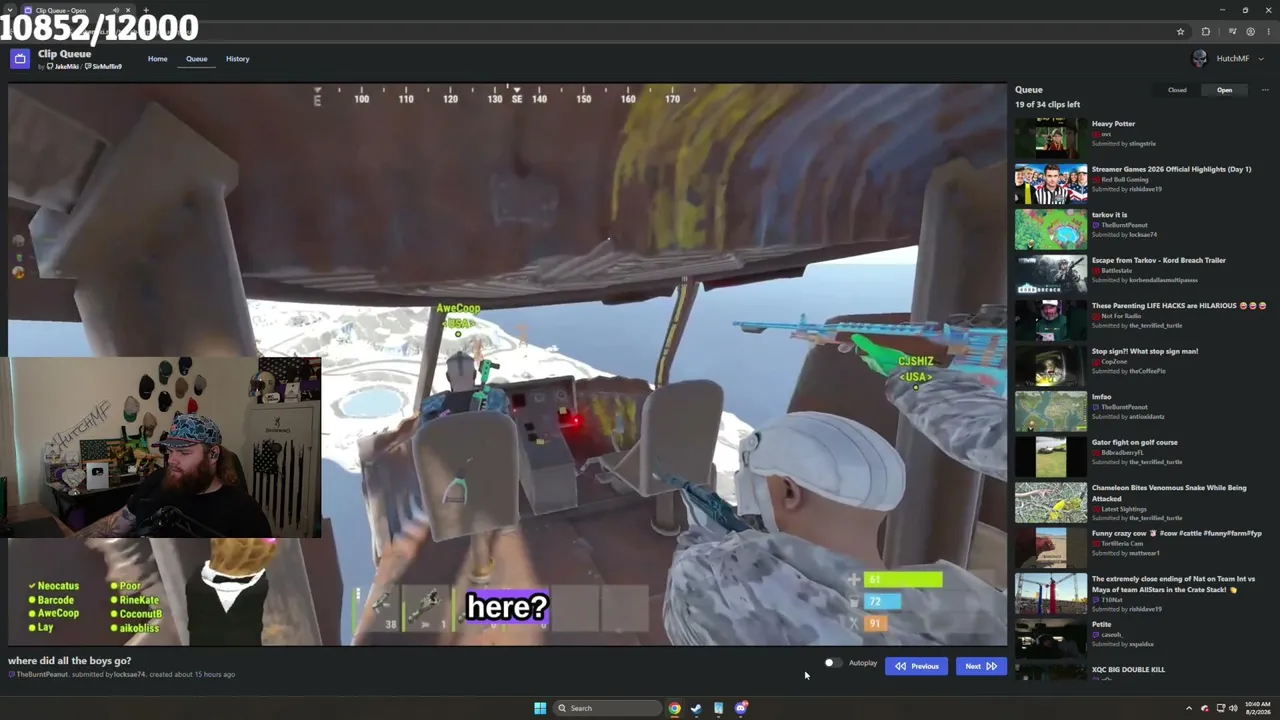
Task: Open the queue options three-dot menu
Action: click(x=1265, y=90)
